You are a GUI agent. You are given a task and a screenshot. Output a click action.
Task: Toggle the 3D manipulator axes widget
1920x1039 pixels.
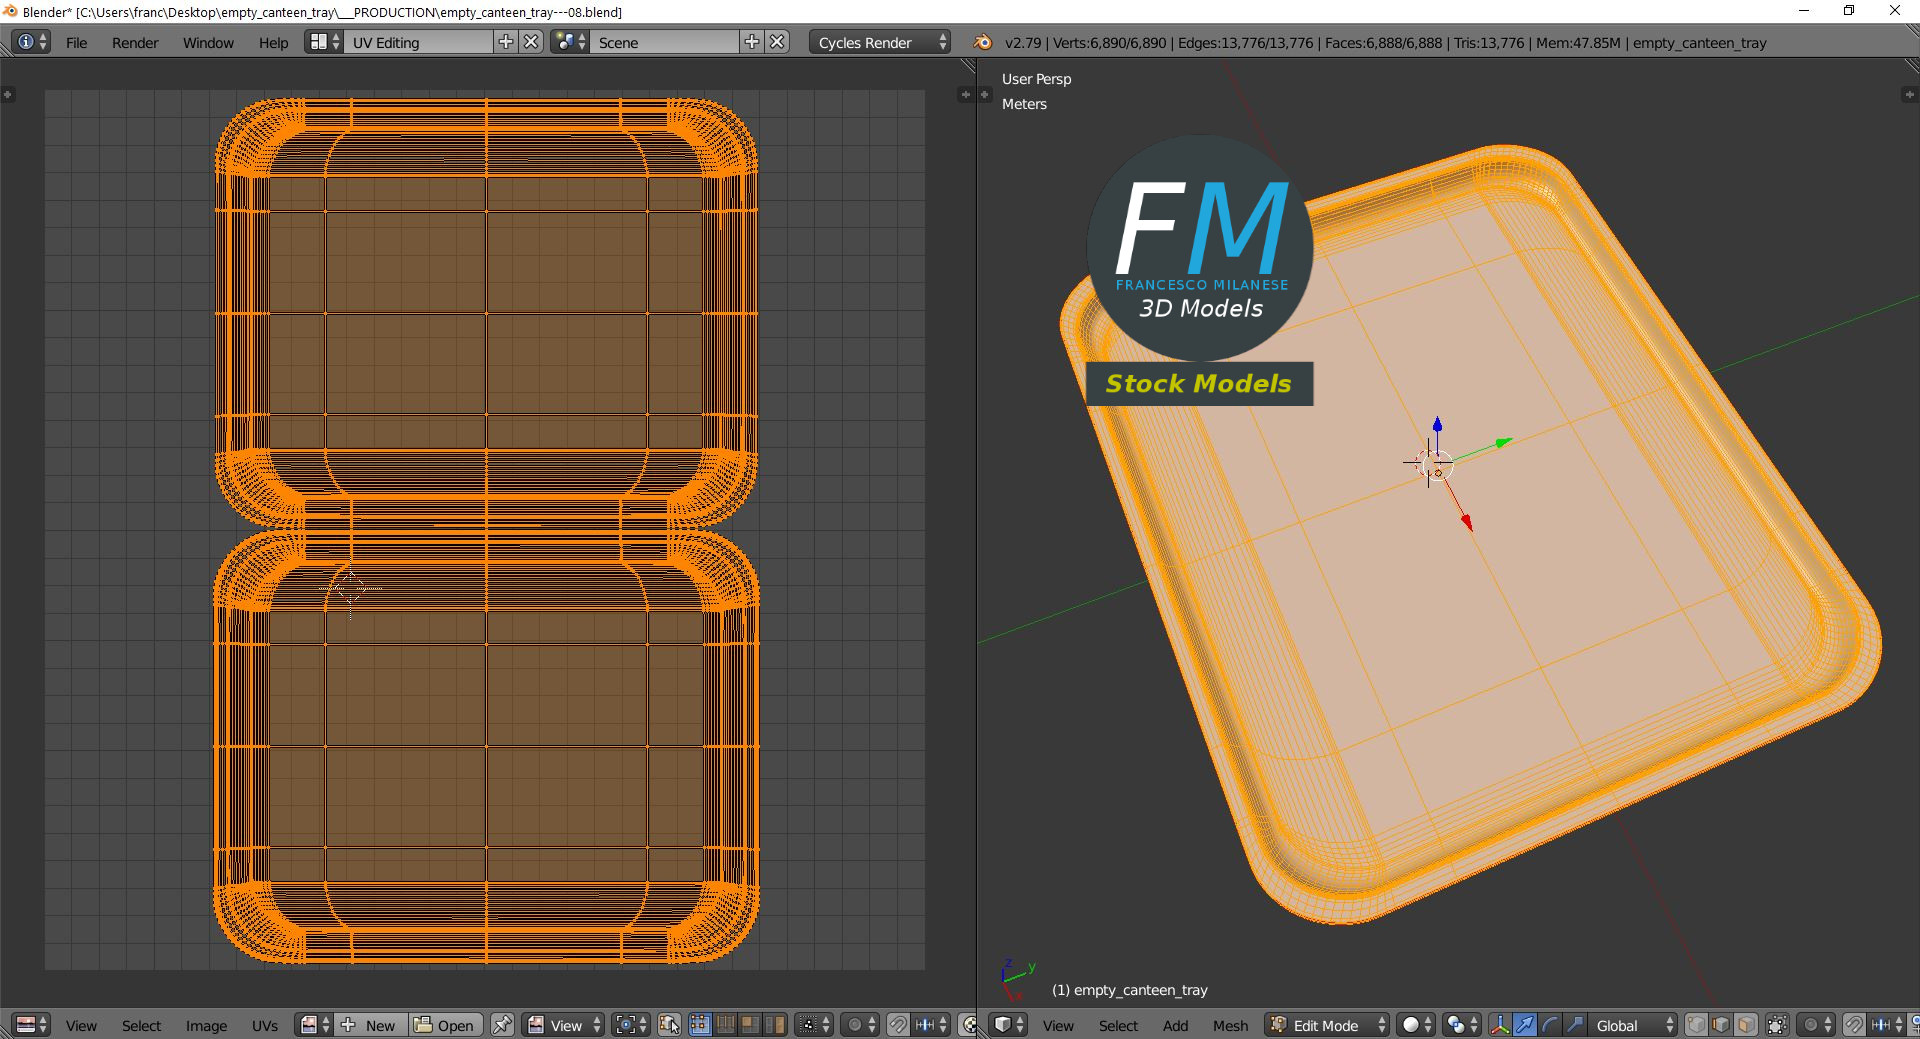pos(1499,1025)
